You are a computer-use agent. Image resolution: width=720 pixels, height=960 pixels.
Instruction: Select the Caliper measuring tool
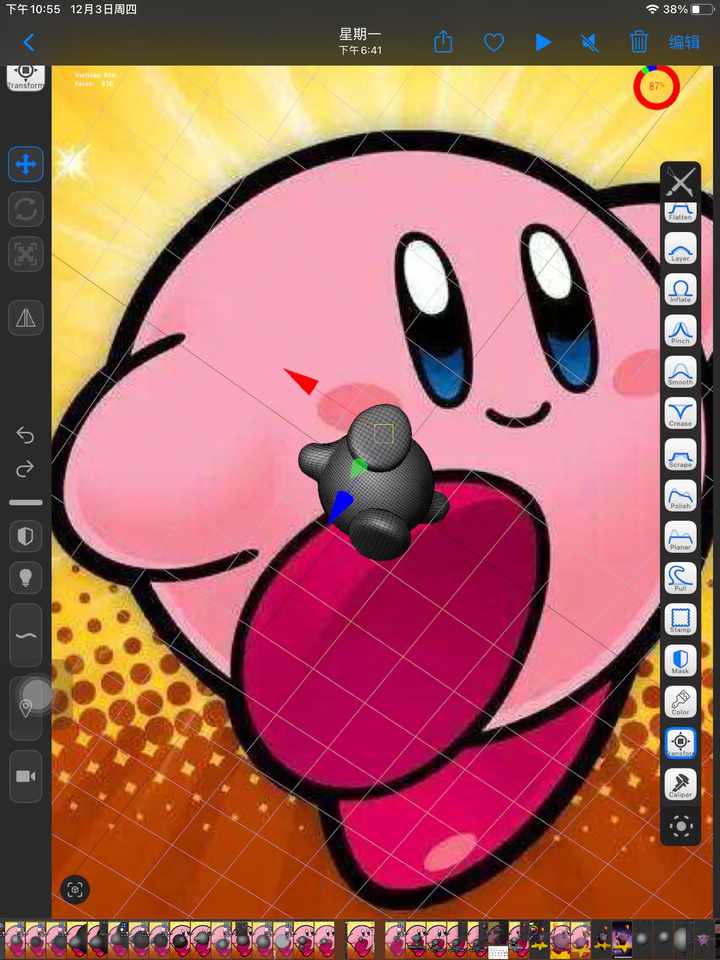point(680,784)
